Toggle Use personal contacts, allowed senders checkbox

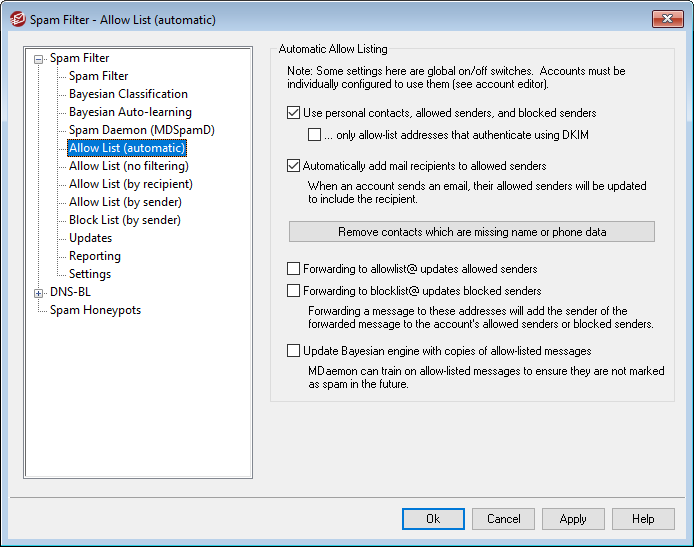pyautogui.click(x=293, y=114)
